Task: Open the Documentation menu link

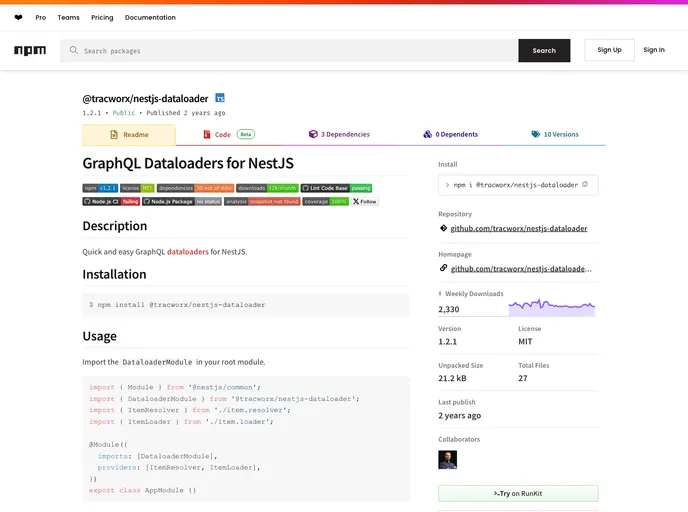Action: coord(150,18)
